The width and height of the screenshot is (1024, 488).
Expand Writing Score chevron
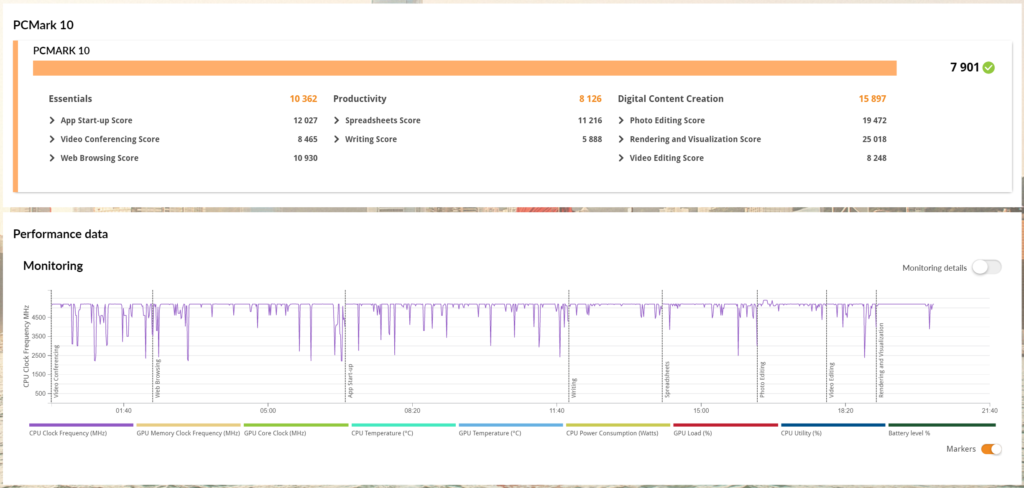(337, 139)
